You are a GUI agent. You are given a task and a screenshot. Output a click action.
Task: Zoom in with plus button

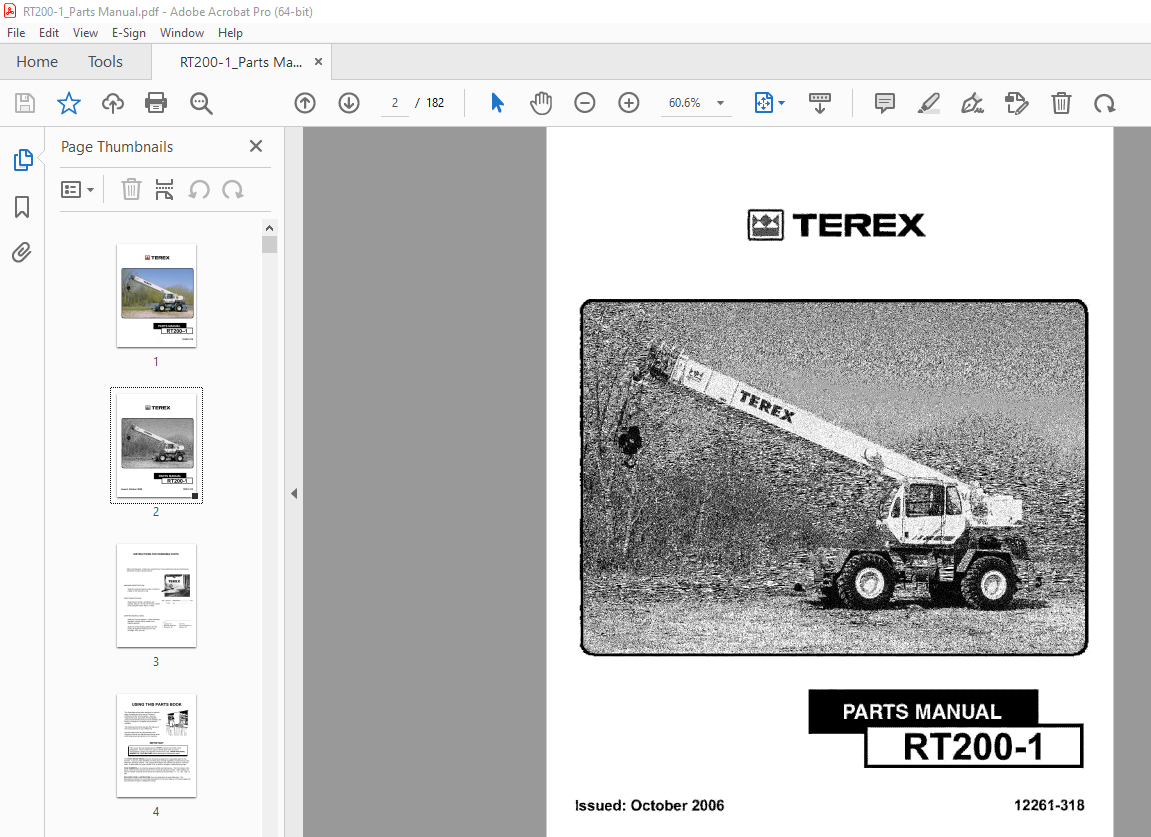[x=628, y=103]
